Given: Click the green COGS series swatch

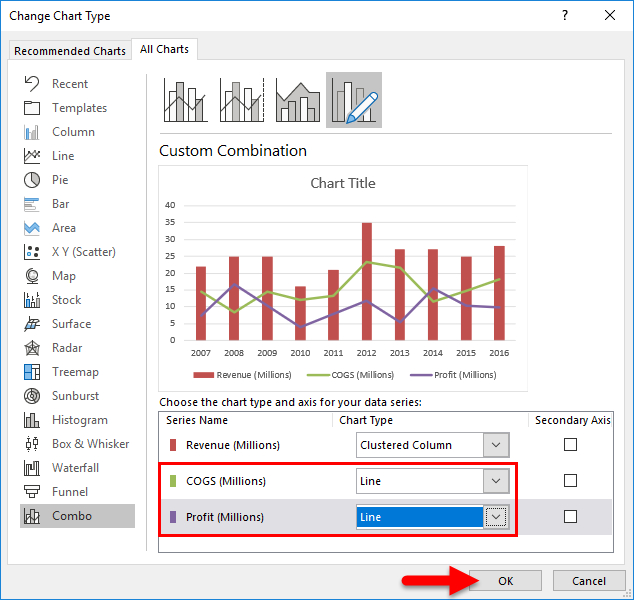Looking at the screenshot, I should [x=173, y=481].
